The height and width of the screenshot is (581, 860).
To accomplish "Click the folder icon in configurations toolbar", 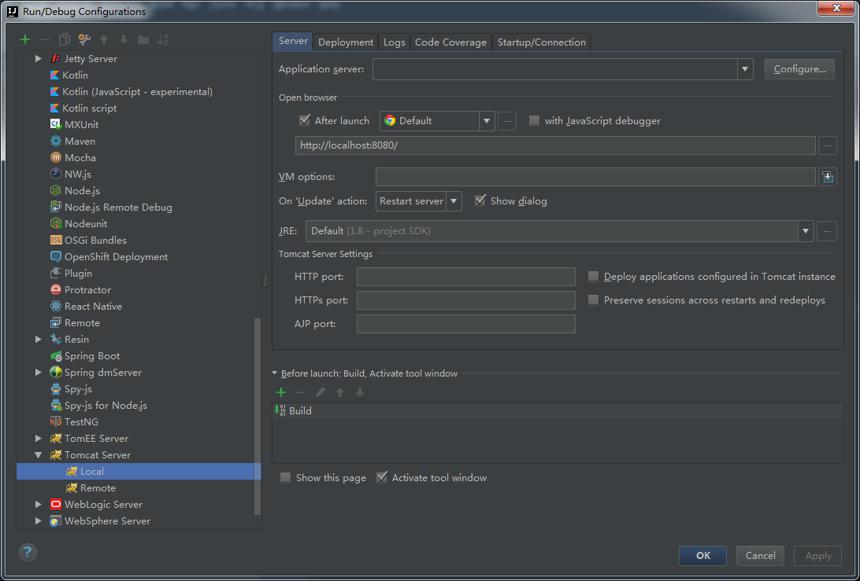I will [x=143, y=40].
